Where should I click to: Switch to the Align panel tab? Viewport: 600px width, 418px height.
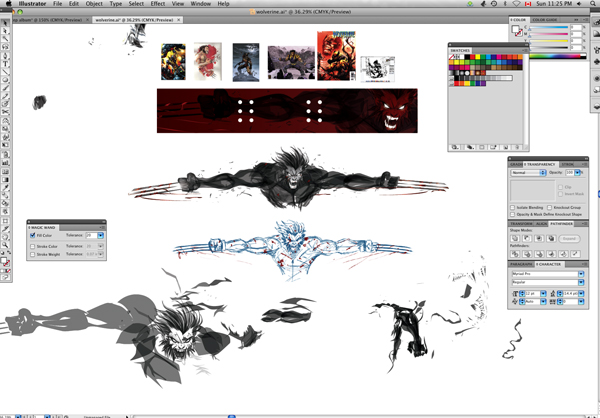[541, 224]
